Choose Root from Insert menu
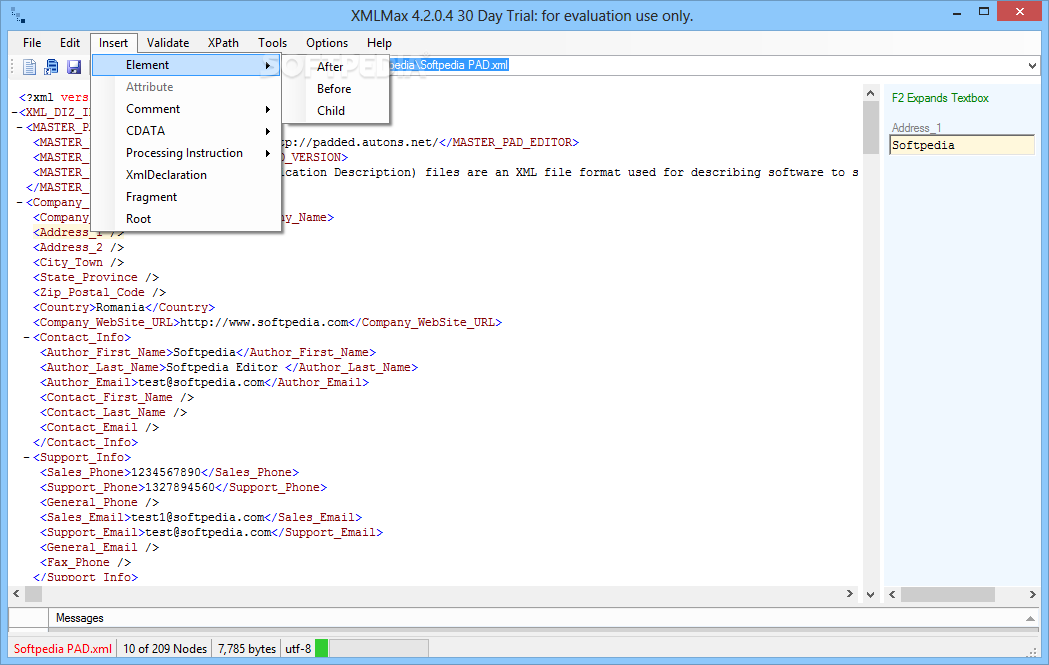The height and width of the screenshot is (665, 1049). 186,219
